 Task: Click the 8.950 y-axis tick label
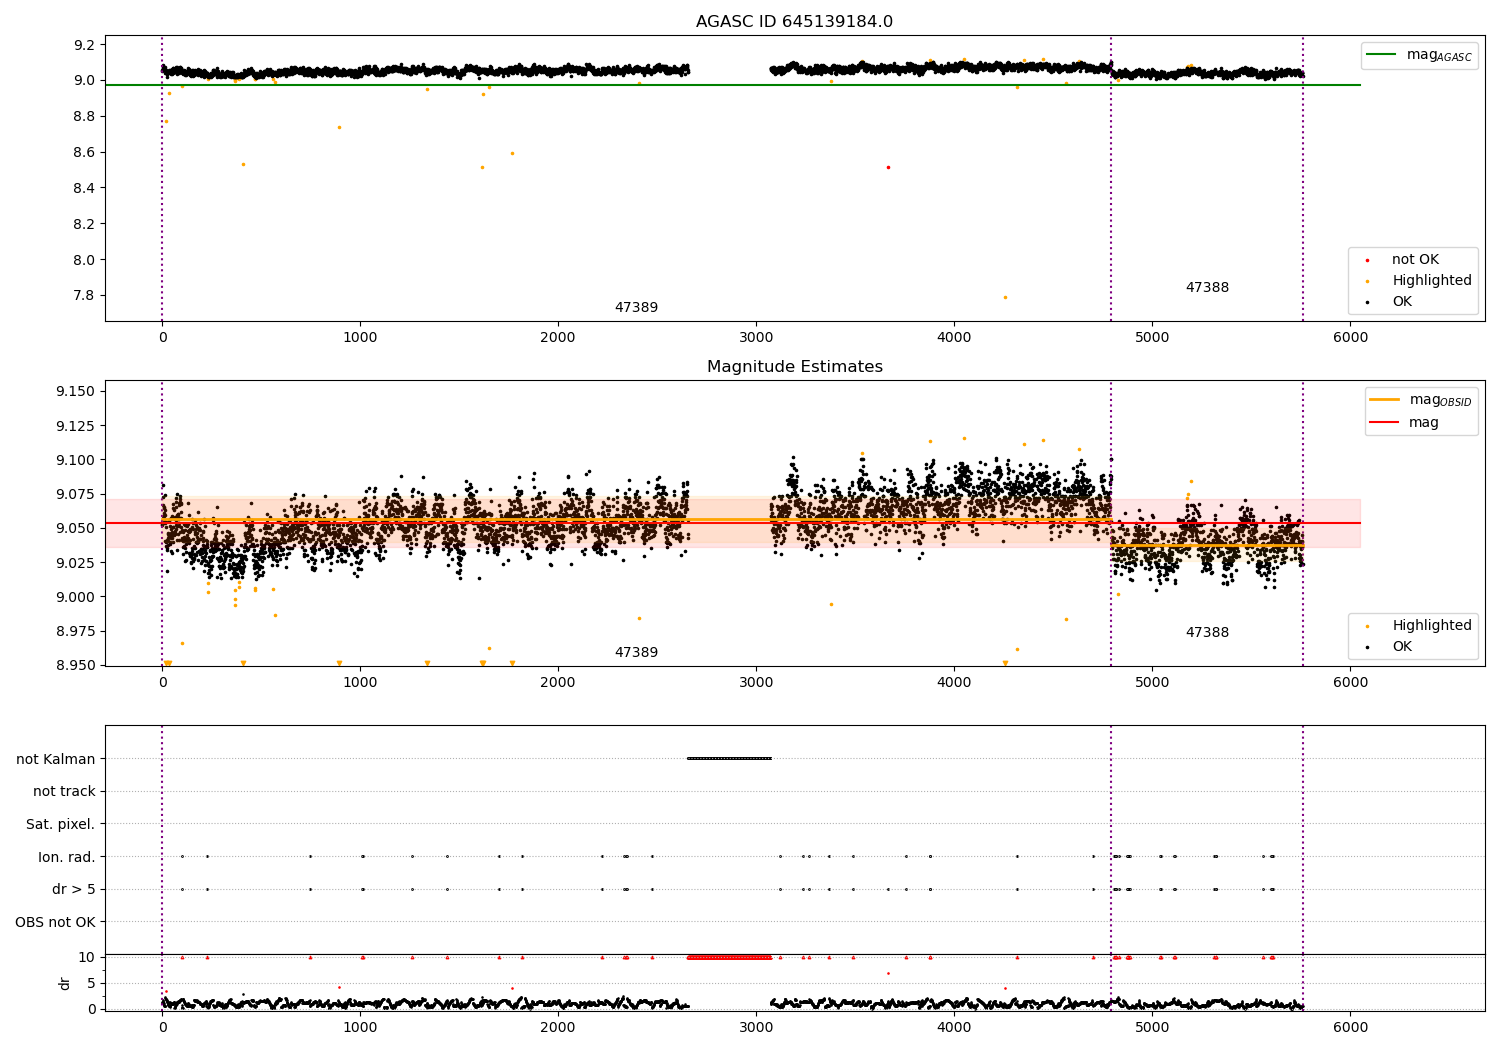(x=76, y=666)
